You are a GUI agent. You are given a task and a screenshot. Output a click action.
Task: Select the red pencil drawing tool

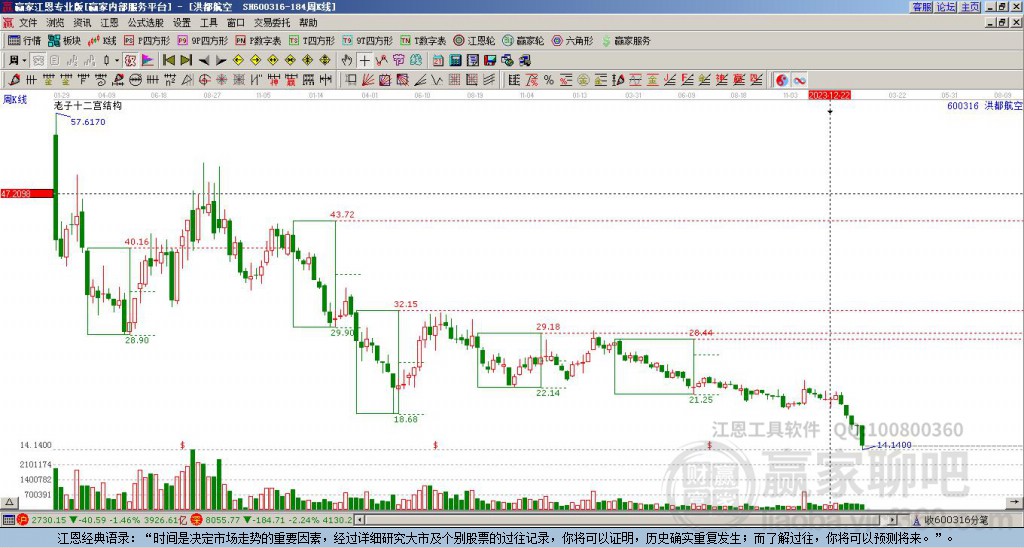(x=14, y=80)
